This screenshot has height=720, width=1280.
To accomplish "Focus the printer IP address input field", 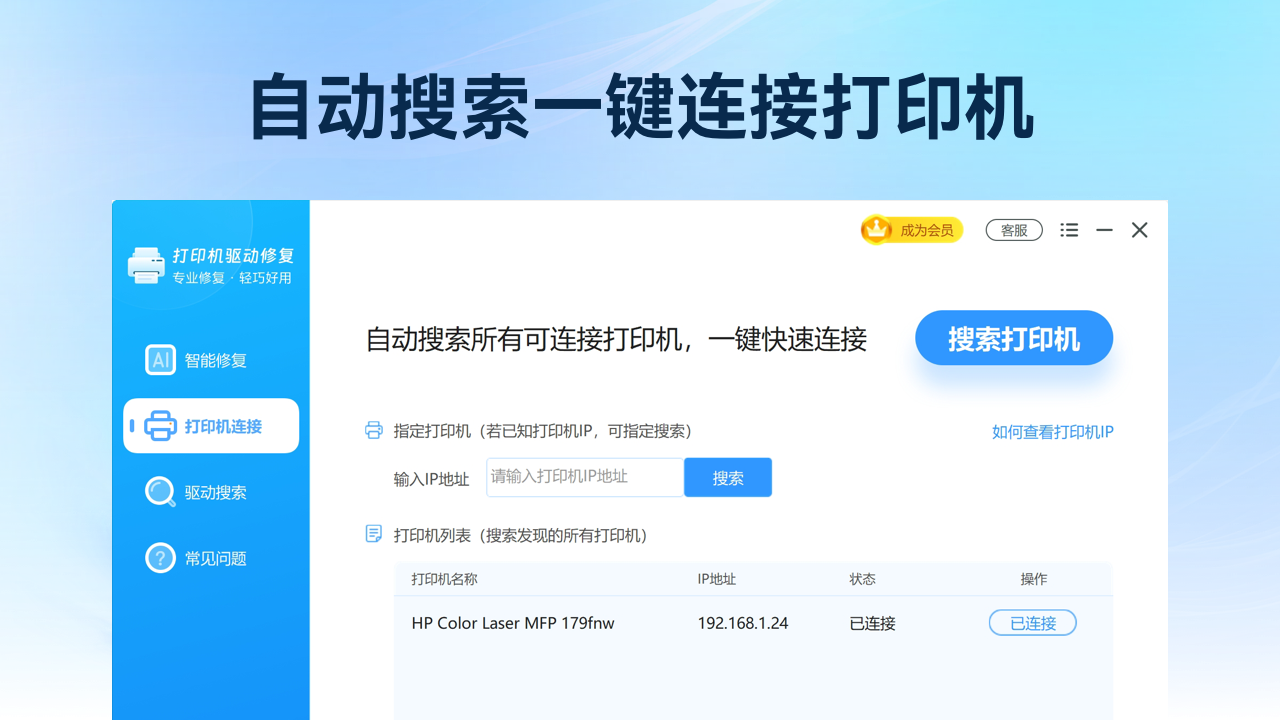I will [585, 478].
